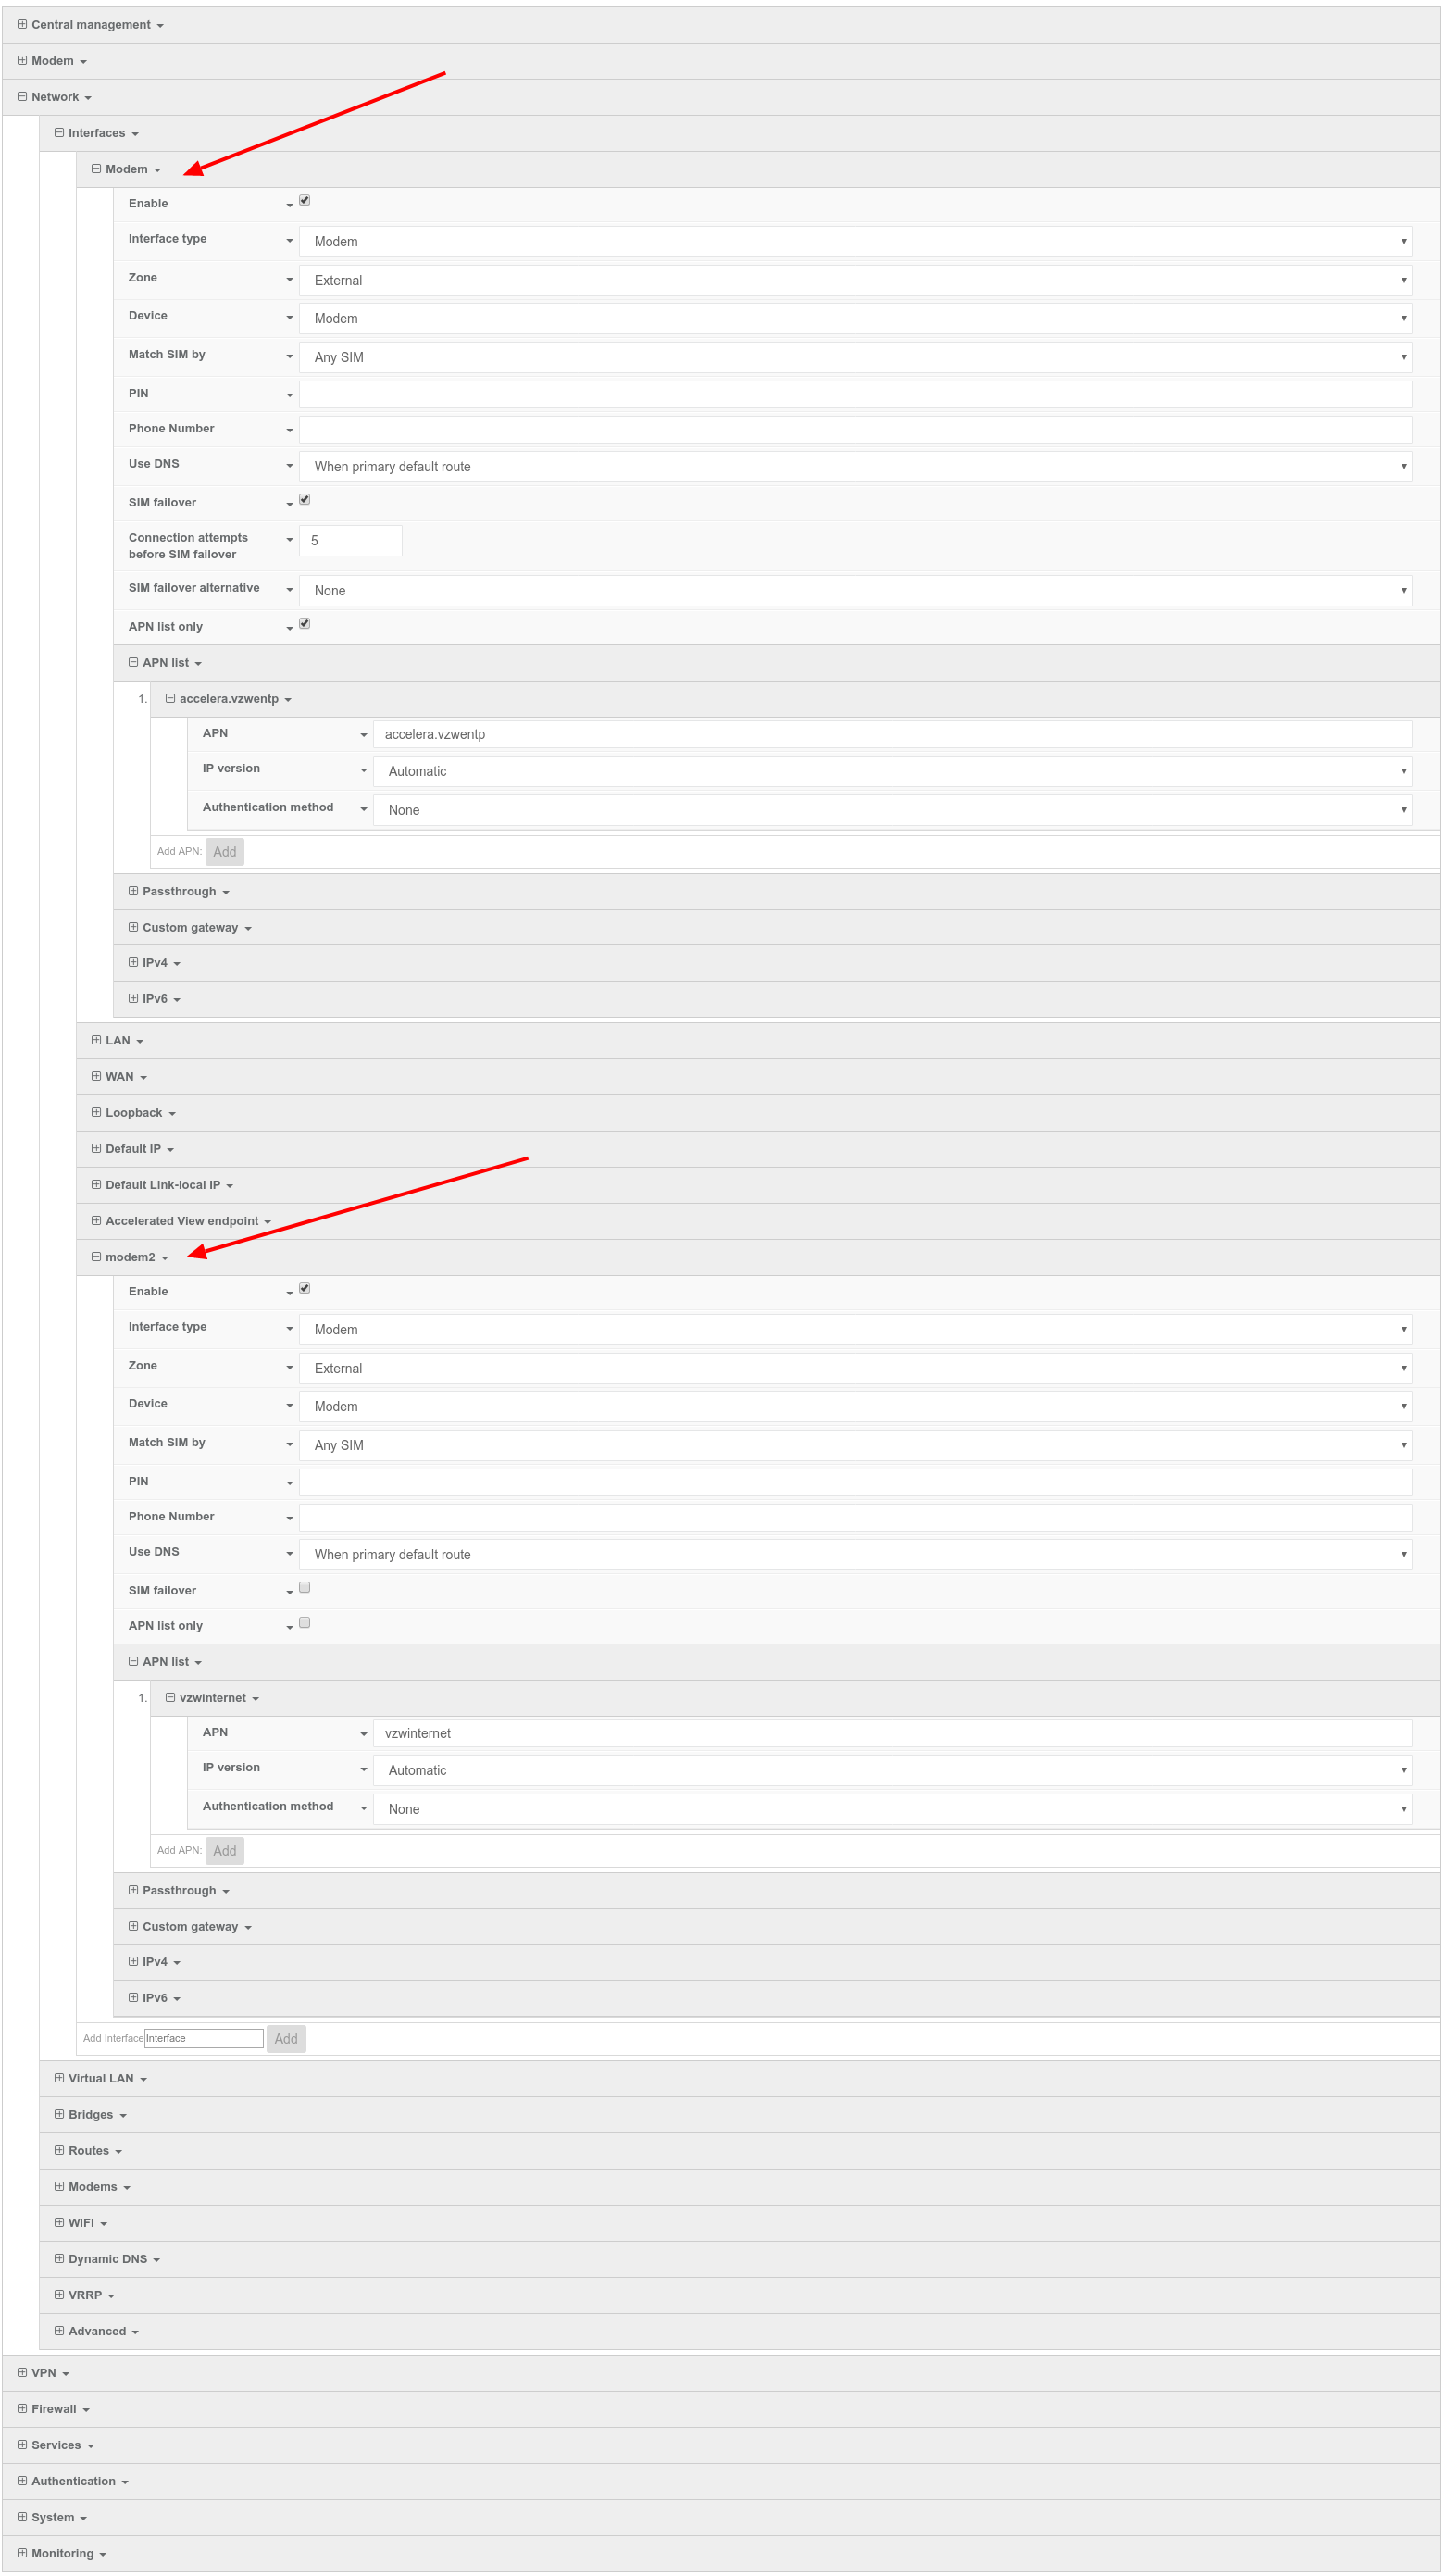Collapse the Network section minus icon
The width and height of the screenshot is (1446, 2576).
pyautogui.click(x=22, y=97)
